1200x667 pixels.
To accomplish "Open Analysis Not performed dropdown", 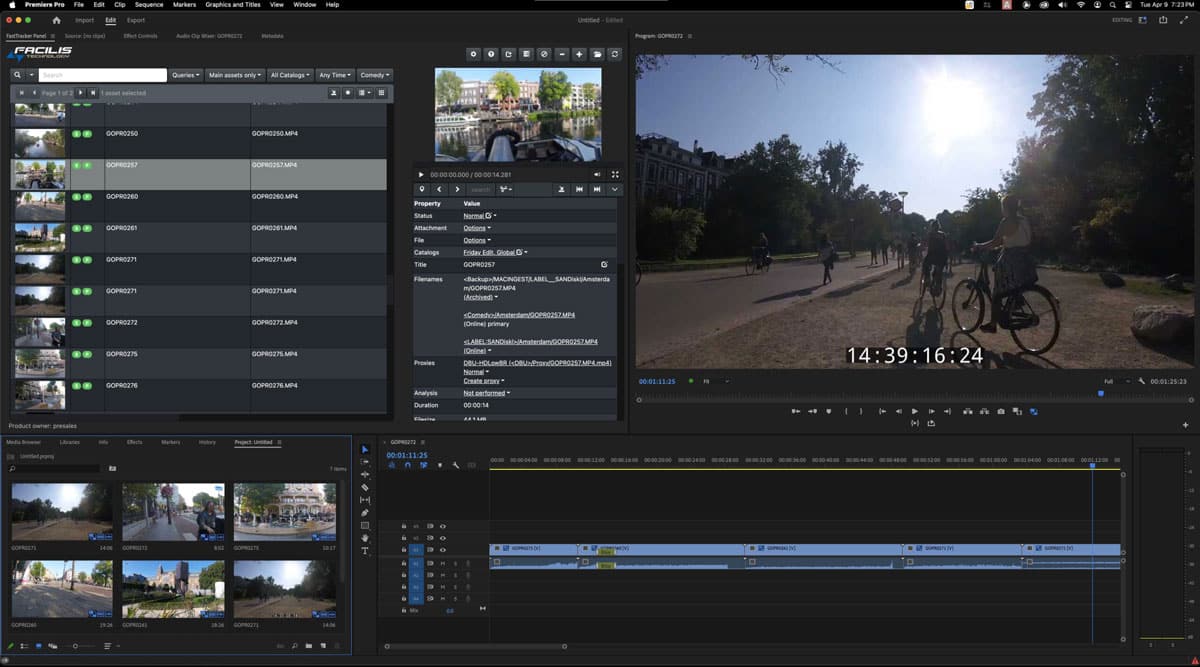I will pyautogui.click(x=487, y=393).
